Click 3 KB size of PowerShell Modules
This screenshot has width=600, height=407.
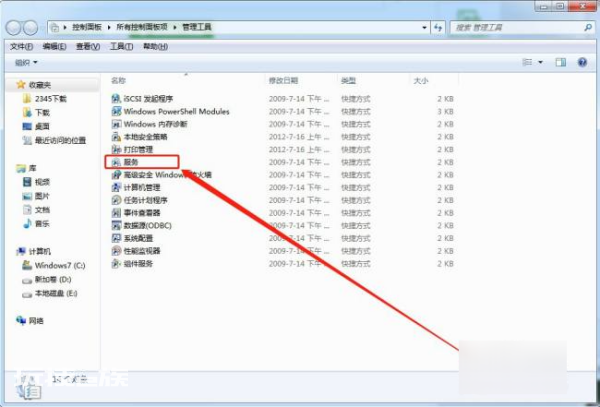(x=445, y=111)
